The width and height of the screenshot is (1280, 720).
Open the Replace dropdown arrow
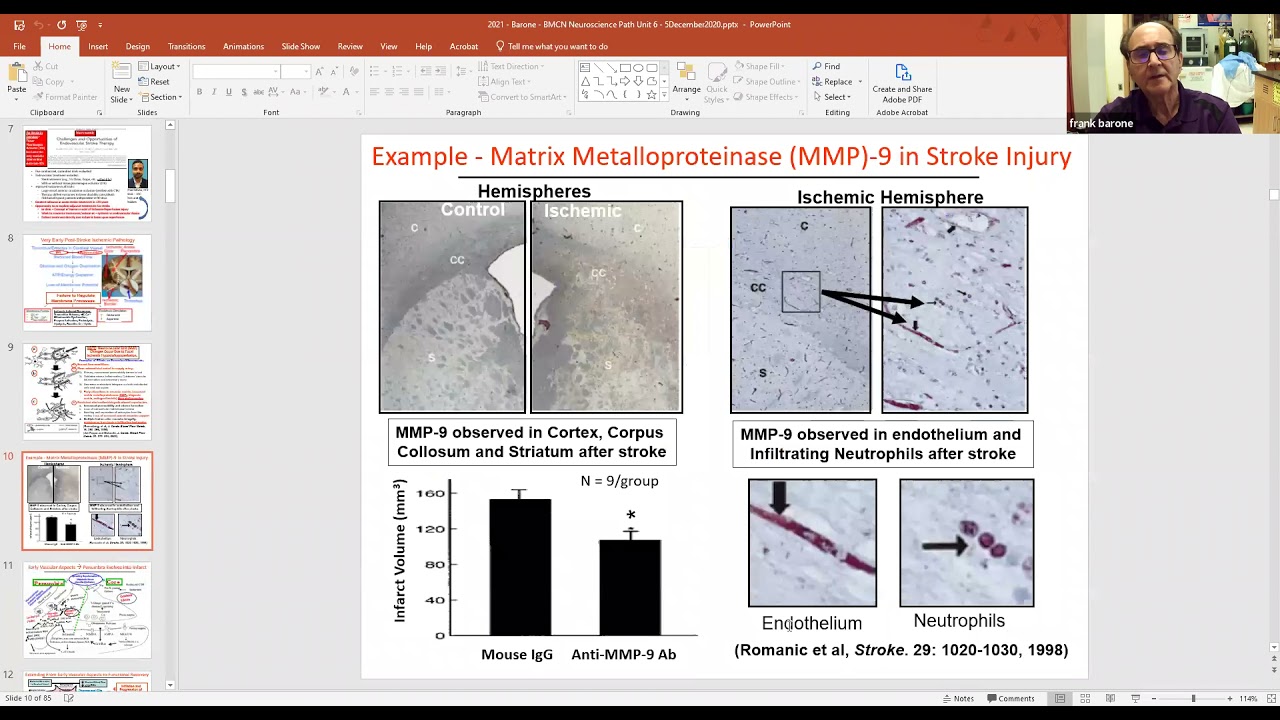[860, 82]
